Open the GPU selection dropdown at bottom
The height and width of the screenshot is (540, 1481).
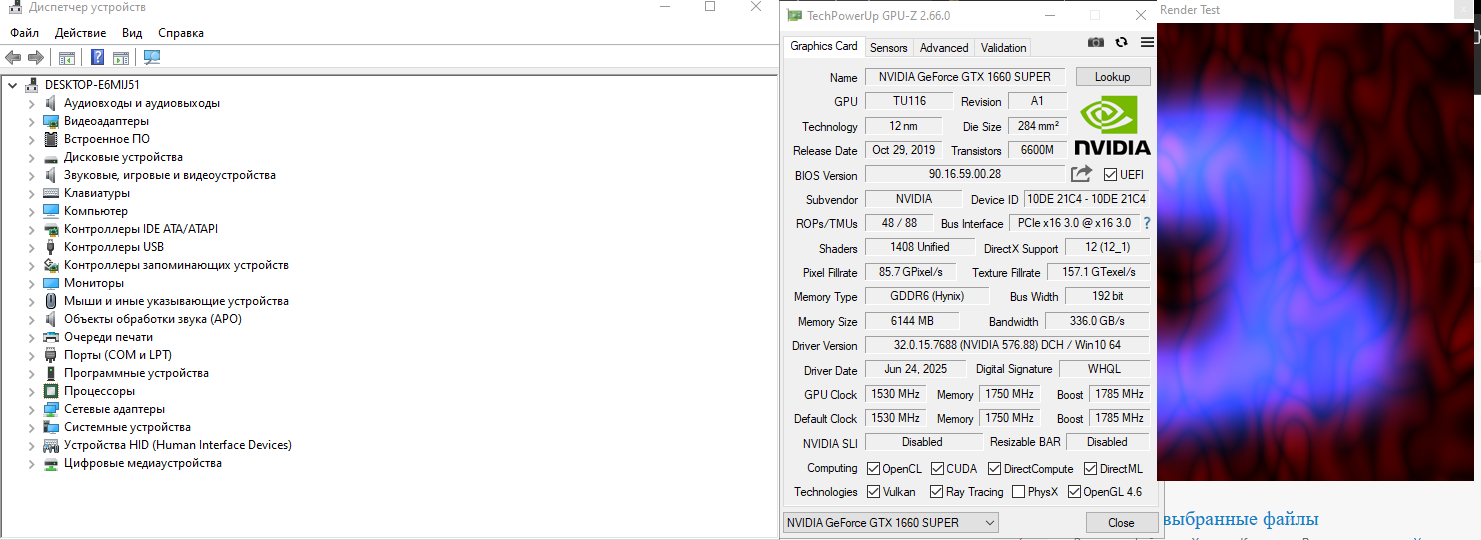(x=890, y=522)
